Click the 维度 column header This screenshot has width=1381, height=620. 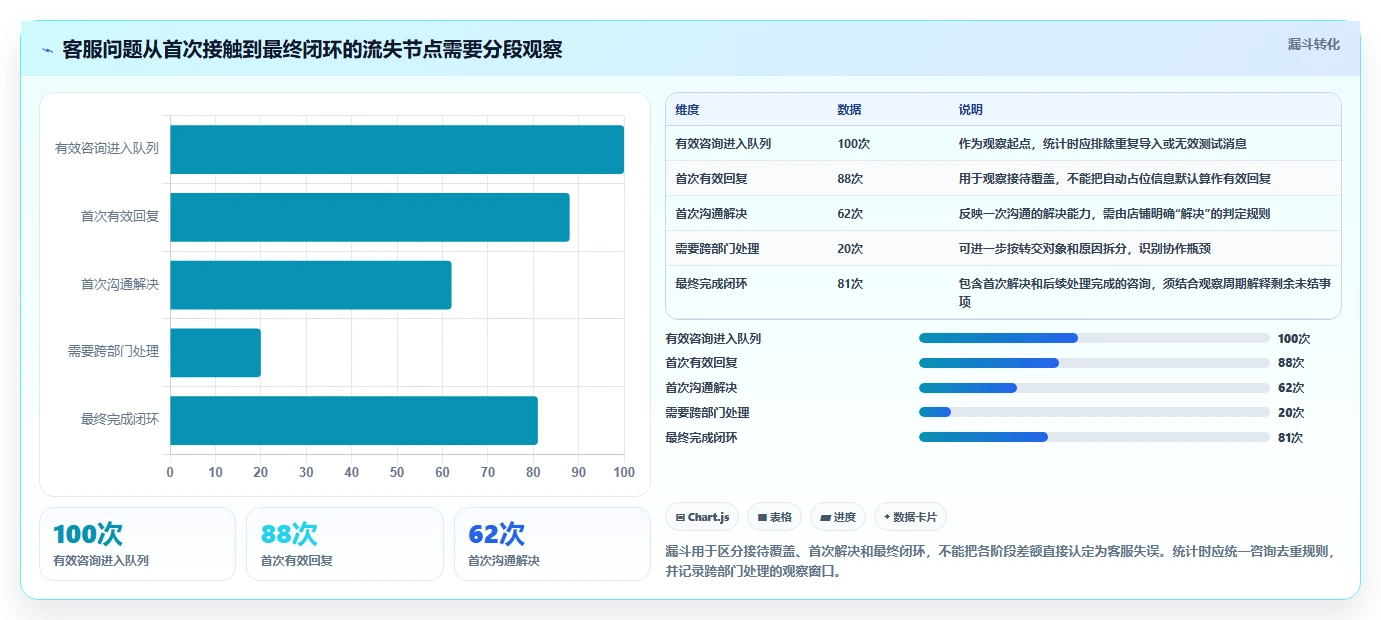688,110
